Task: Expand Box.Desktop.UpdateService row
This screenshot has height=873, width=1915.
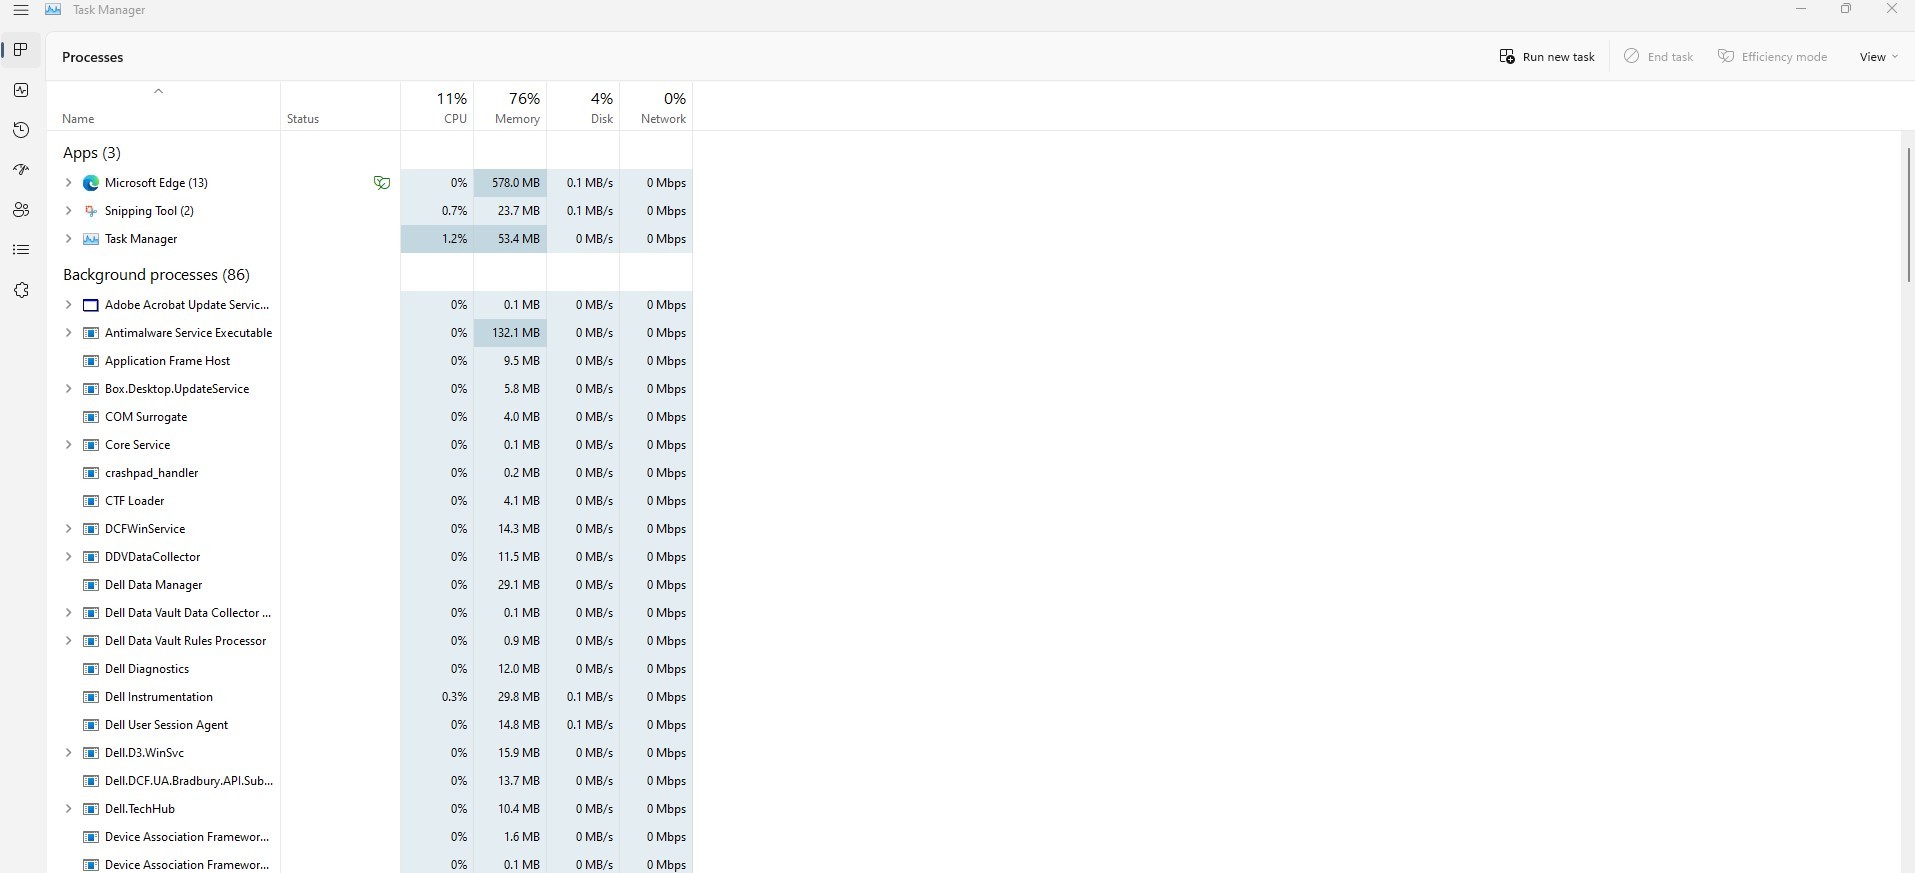Action: click(68, 389)
